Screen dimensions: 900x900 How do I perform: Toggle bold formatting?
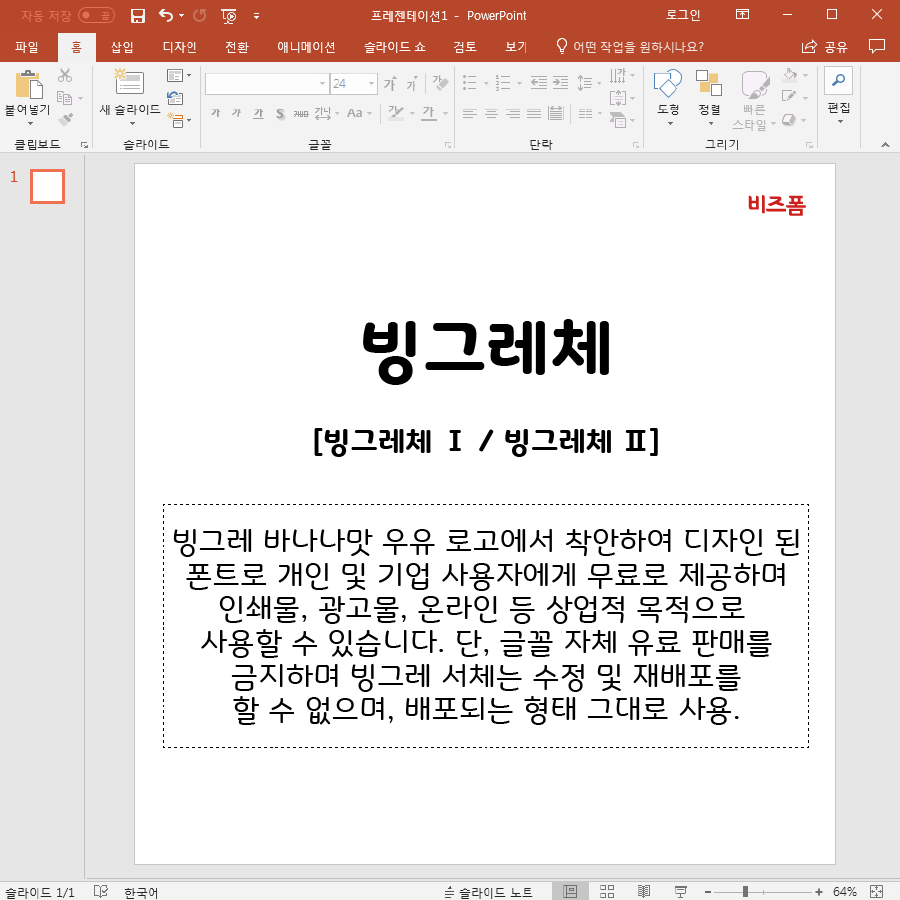(215, 113)
